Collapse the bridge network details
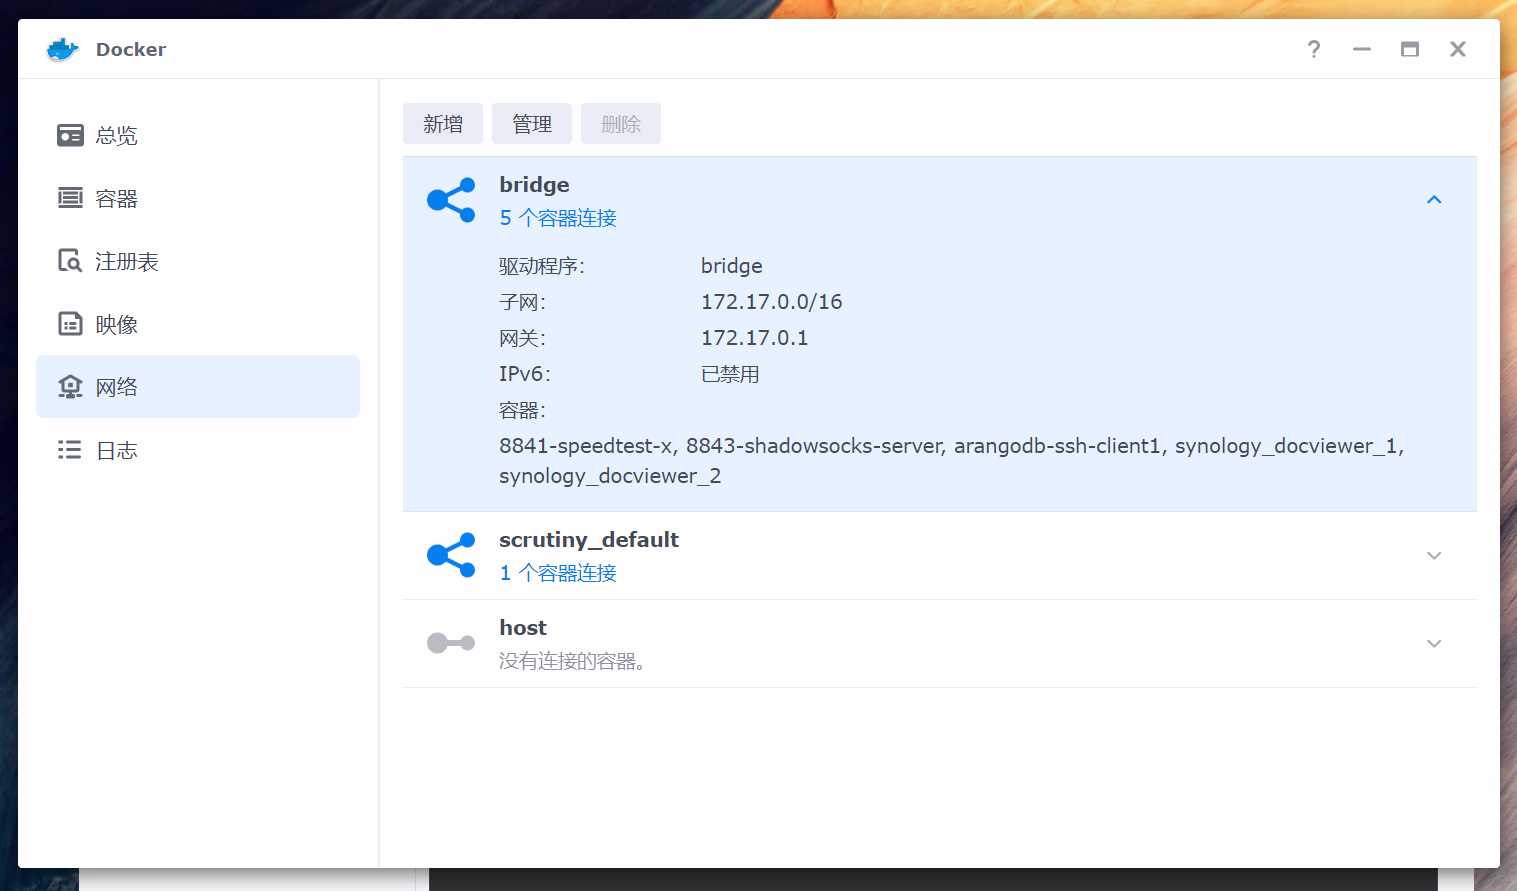The width and height of the screenshot is (1517, 891). click(x=1433, y=200)
